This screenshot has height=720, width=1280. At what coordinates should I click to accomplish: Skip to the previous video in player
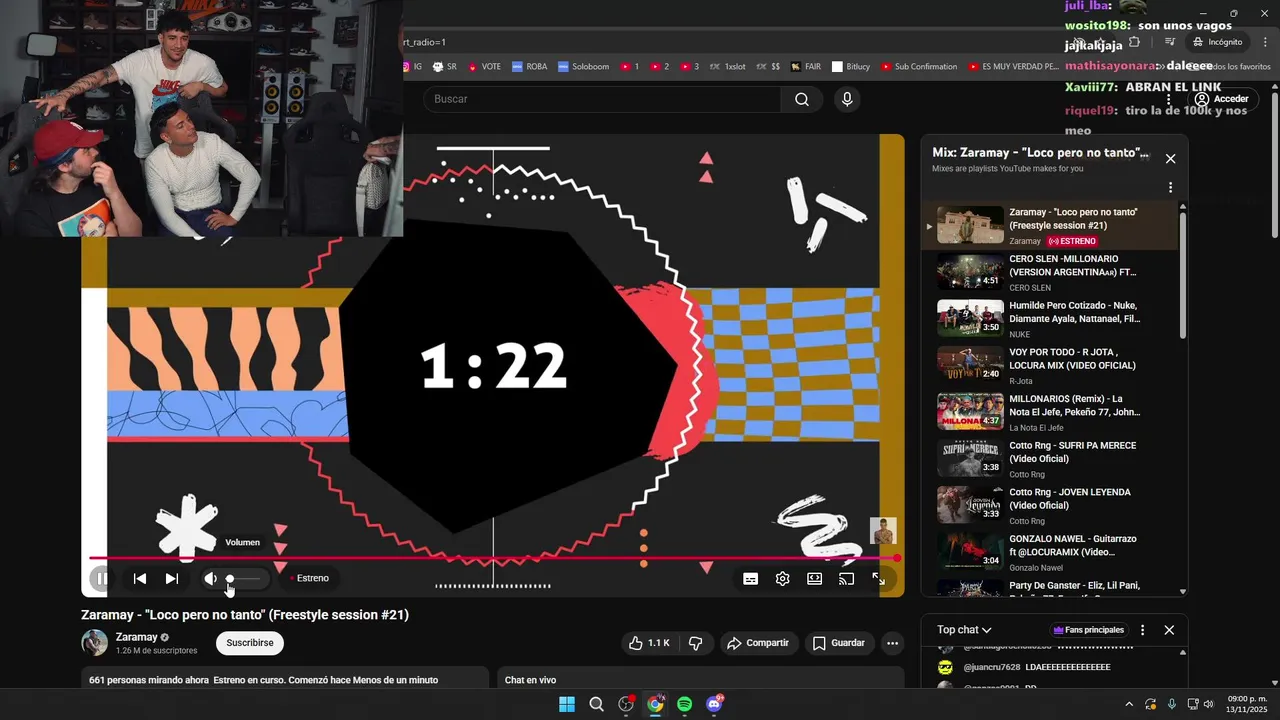140,578
